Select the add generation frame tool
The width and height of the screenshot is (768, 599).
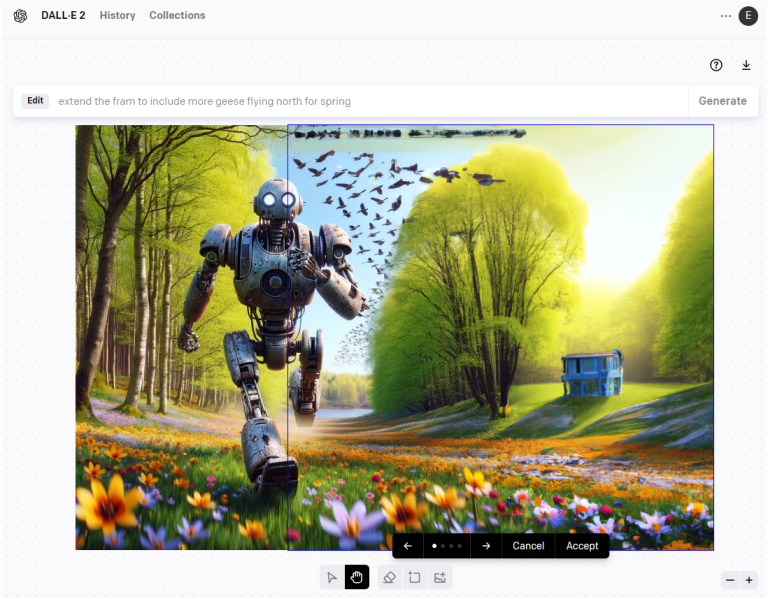pyautogui.click(x=414, y=578)
